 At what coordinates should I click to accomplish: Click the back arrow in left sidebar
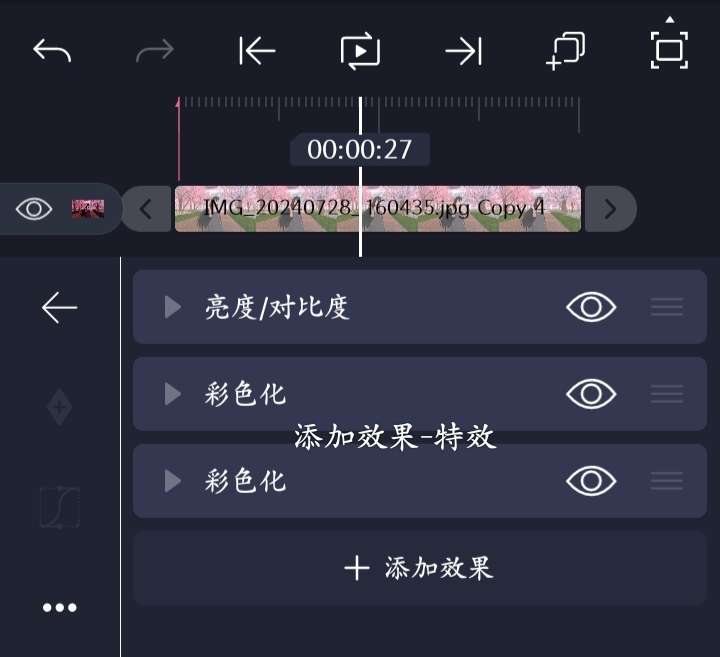pyautogui.click(x=59, y=307)
